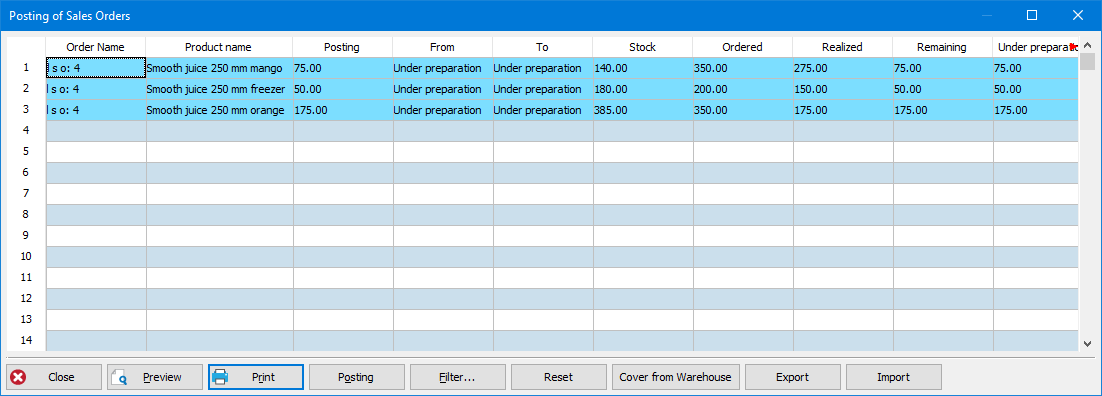The image size is (1102, 396).
Task: Click Cover from Warehouse button
Action: [675, 377]
